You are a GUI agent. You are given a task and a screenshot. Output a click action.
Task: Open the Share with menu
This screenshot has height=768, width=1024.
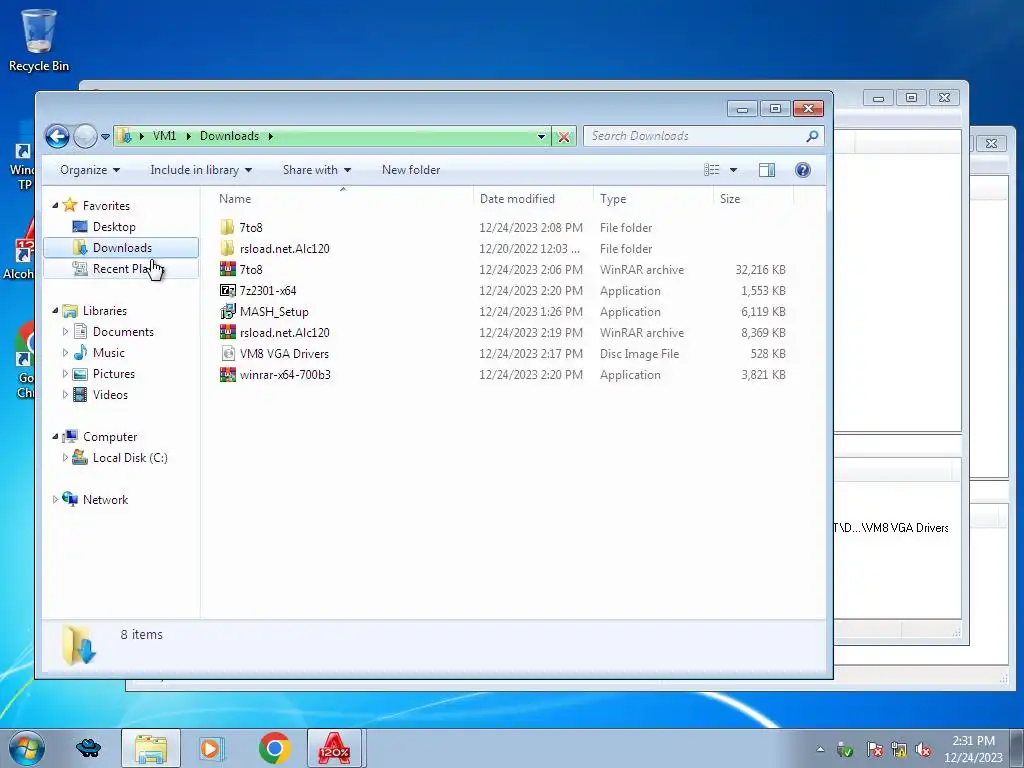click(317, 170)
